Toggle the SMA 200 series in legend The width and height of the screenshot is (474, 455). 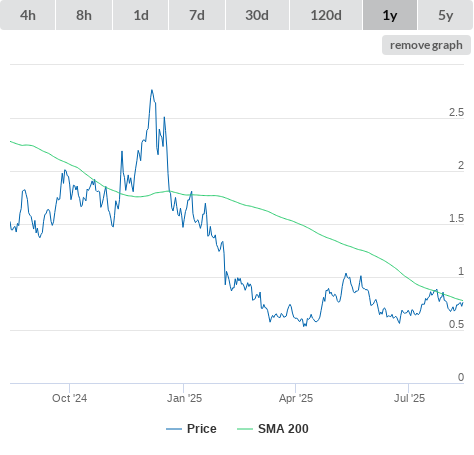tap(273, 429)
